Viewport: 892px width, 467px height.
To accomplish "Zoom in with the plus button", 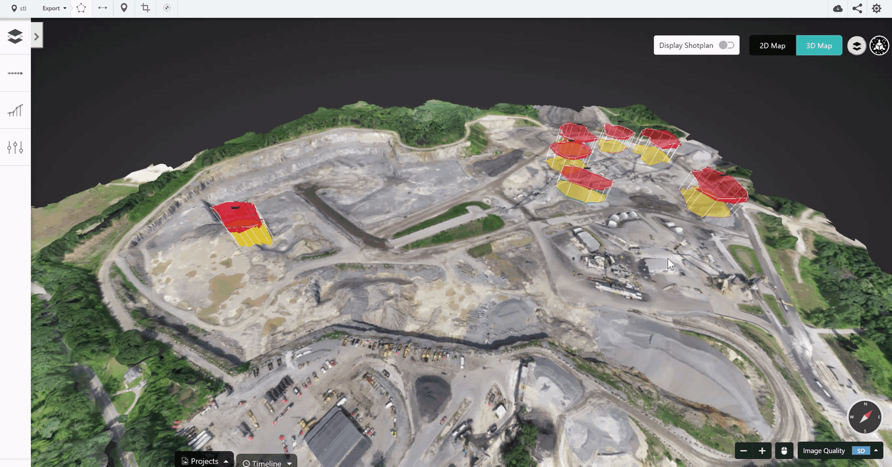I will pyautogui.click(x=762, y=451).
